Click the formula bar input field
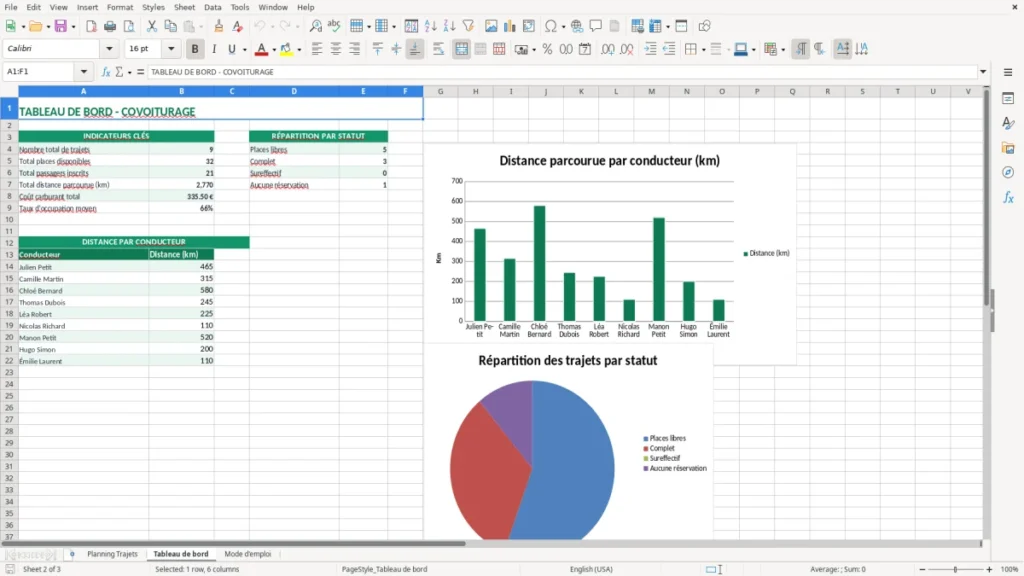This screenshot has width=1024, height=576. coord(562,72)
